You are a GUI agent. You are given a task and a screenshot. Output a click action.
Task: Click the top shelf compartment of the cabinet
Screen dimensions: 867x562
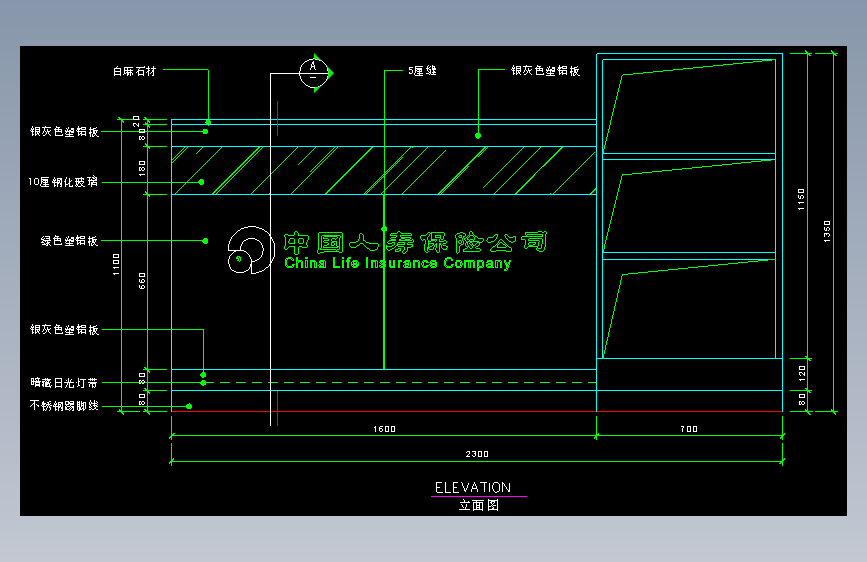tap(689, 106)
